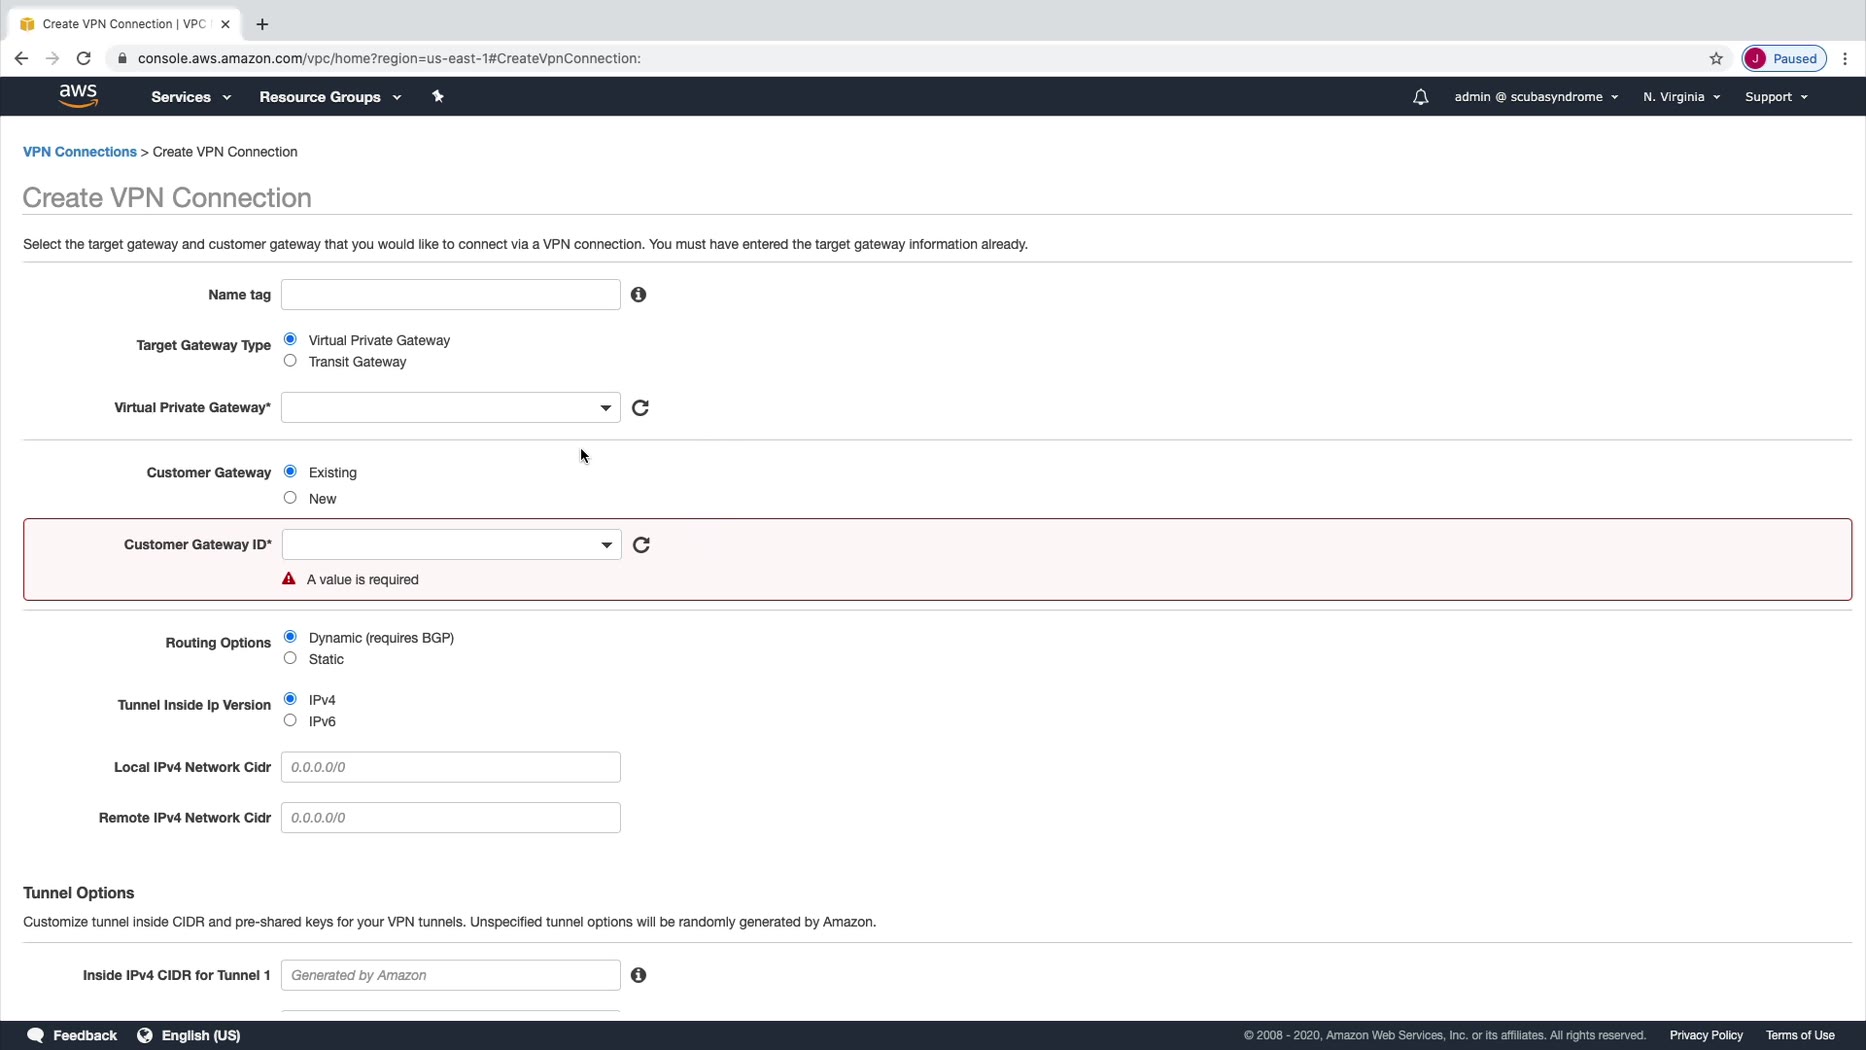Click the Local IPv4 Network Cidr field
1866x1050 pixels.
pos(450,767)
